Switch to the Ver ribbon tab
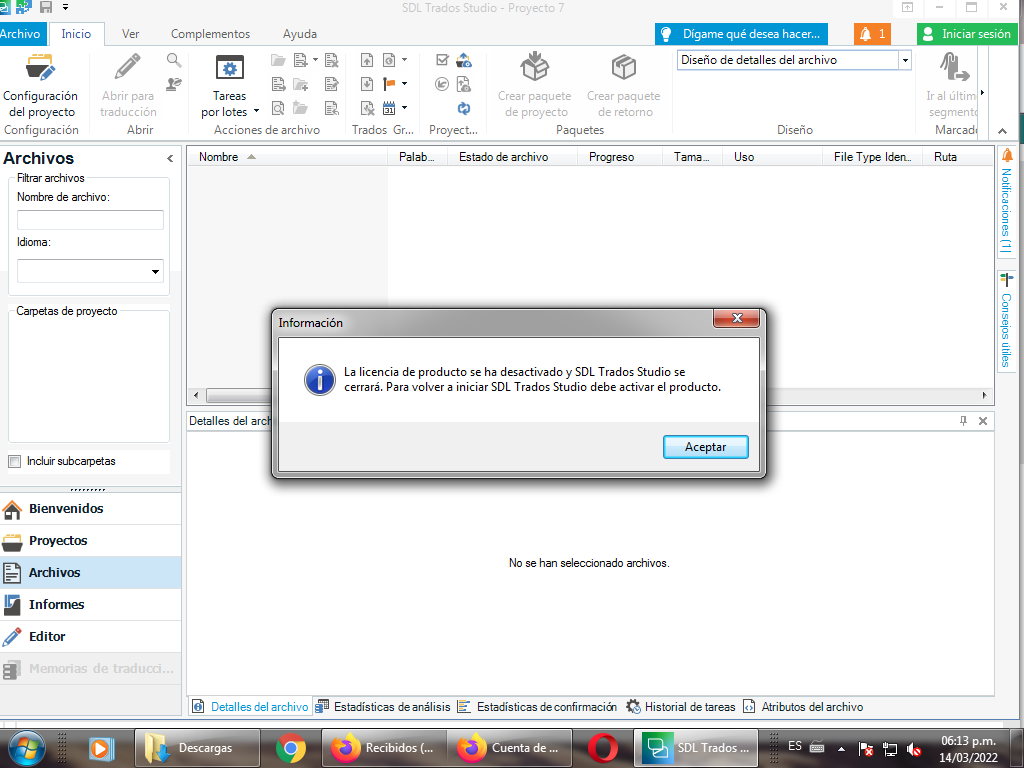The image size is (1024, 768). coord(131,34)
